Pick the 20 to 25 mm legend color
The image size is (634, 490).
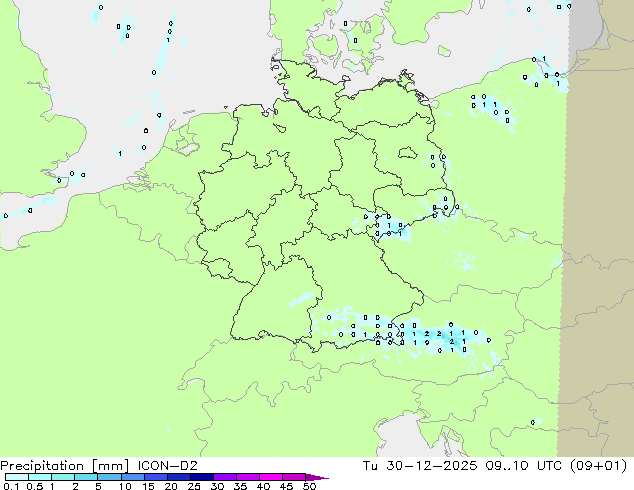179,477
